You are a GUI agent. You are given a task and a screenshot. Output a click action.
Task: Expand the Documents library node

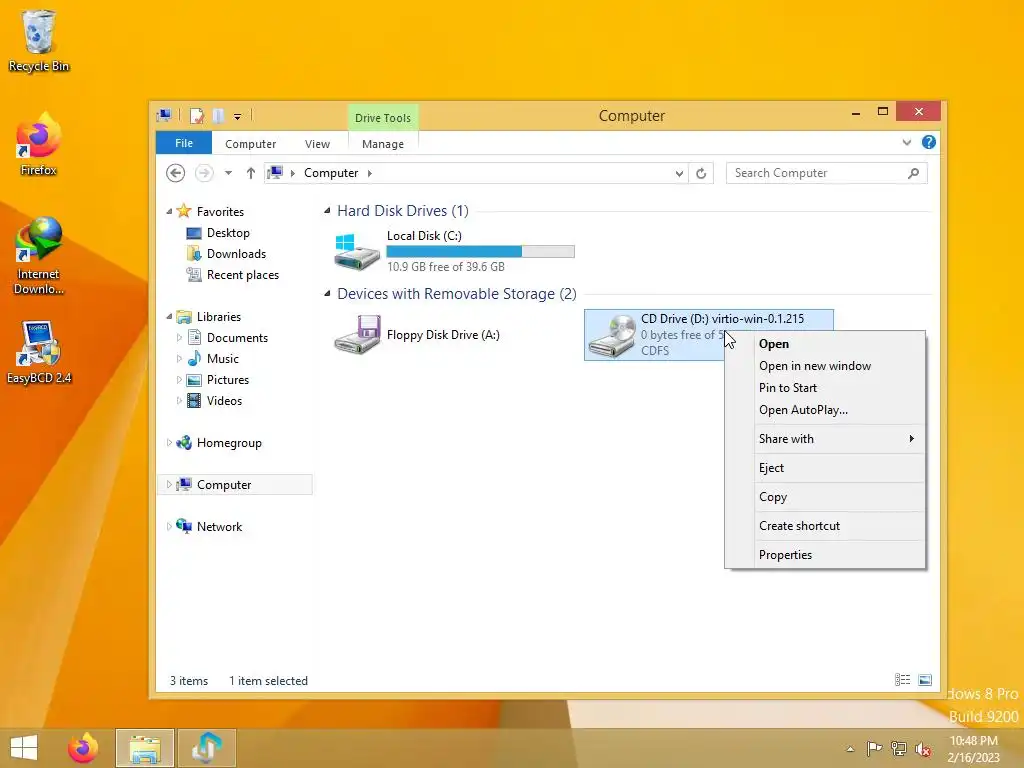pos(179,338)
